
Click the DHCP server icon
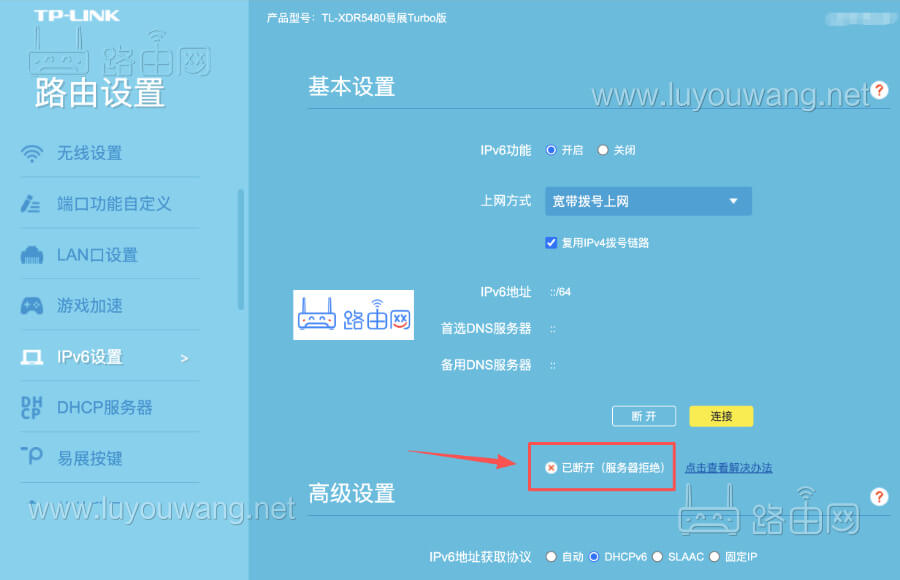coord(32,407)
